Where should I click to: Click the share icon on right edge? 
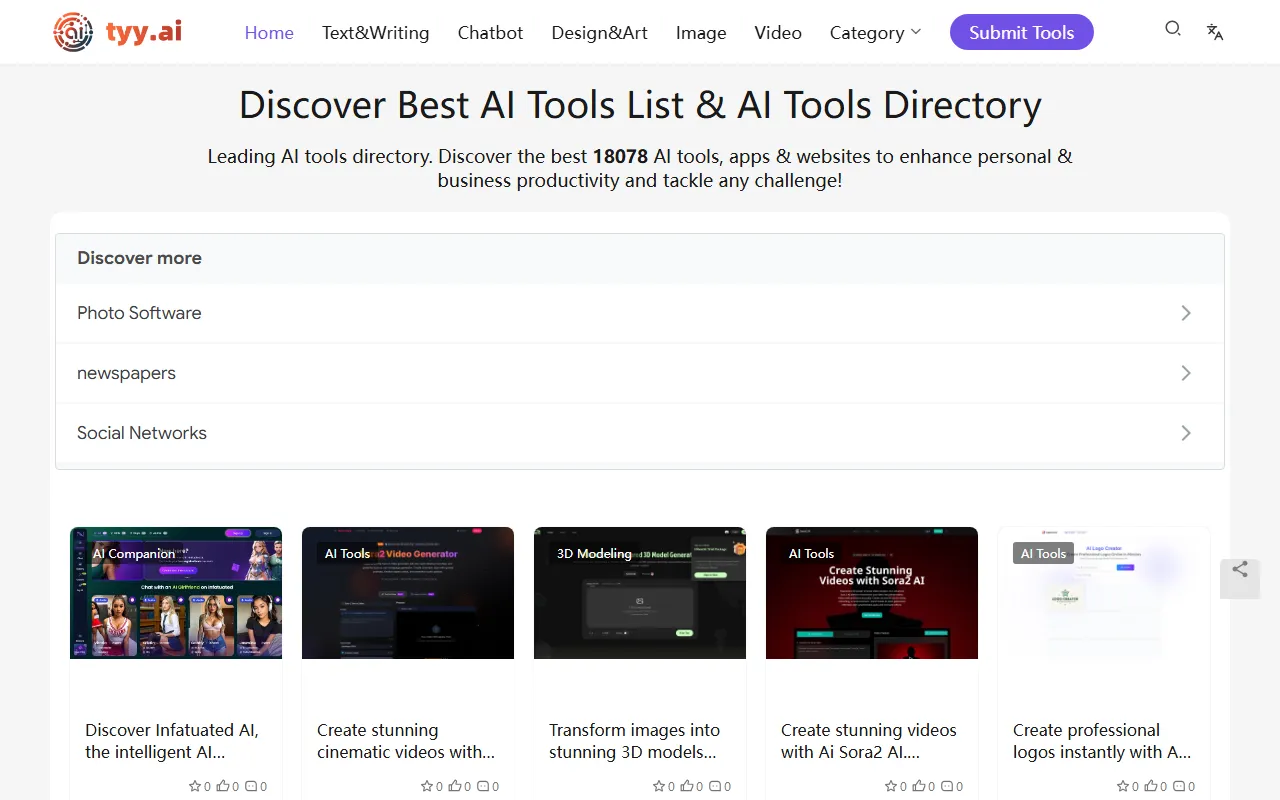coord(1240,570)
